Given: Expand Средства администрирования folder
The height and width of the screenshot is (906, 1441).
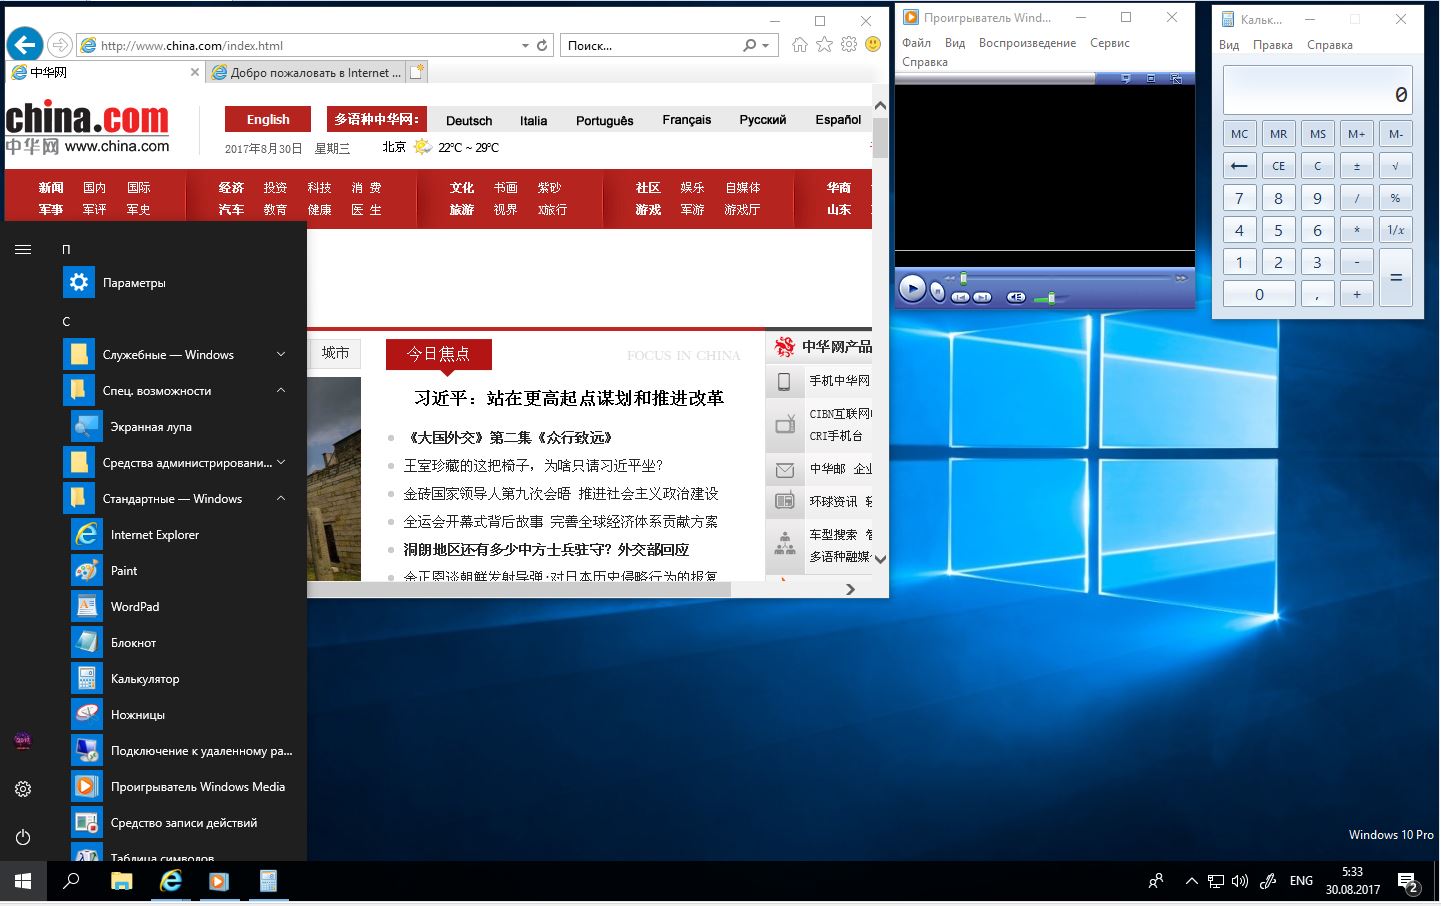Looking at the screenshot, I should [x=281, y=463].
